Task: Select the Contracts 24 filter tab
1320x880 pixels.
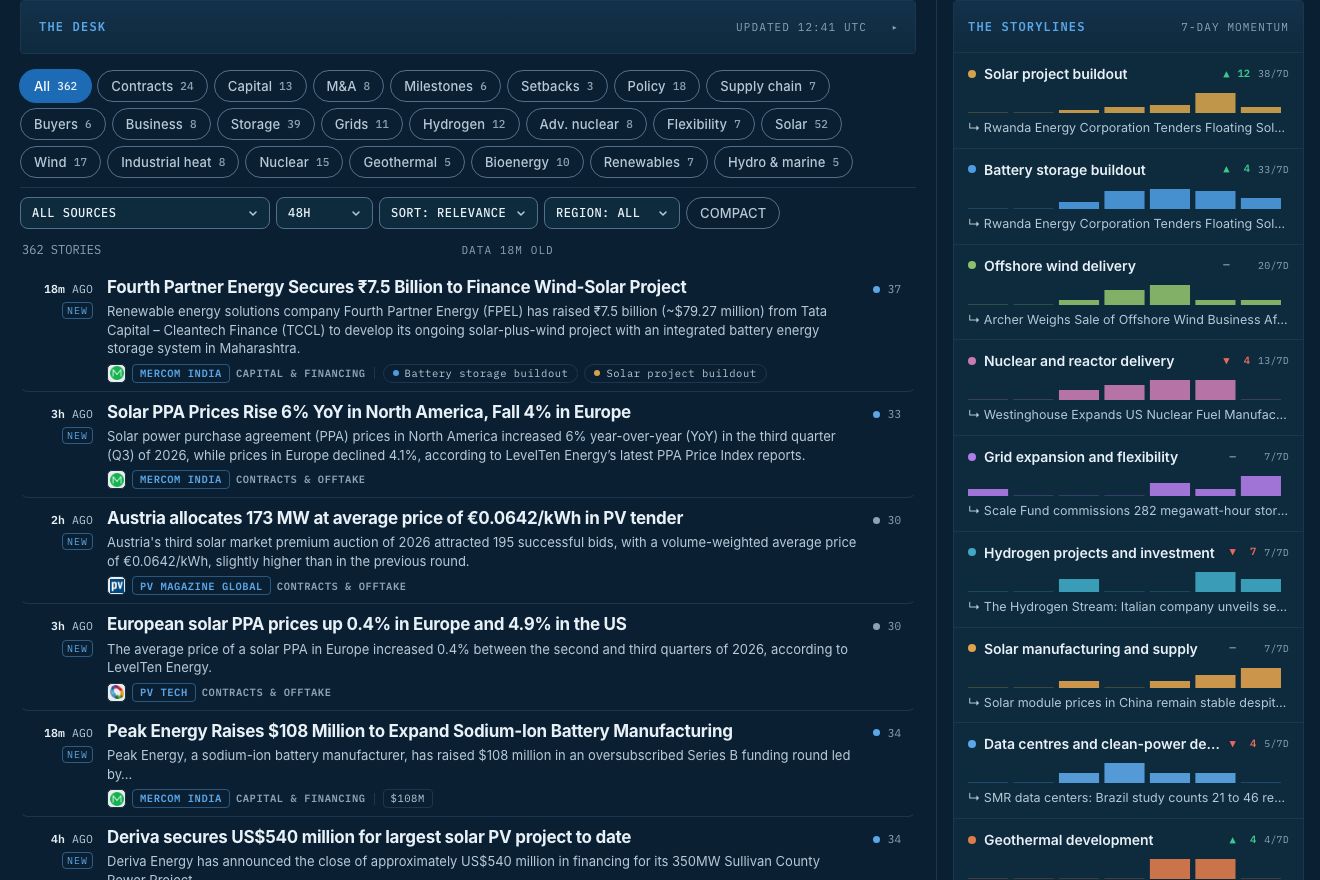Action: 152,86
